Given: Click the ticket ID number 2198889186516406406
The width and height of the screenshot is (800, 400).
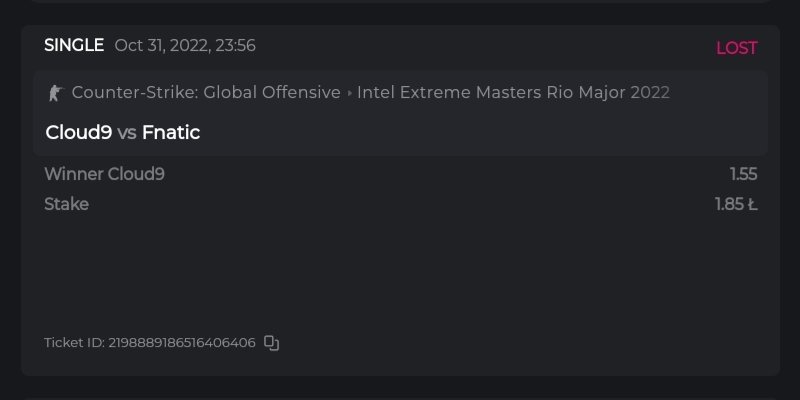Looking at the screenshot, I should pos(182,343).
